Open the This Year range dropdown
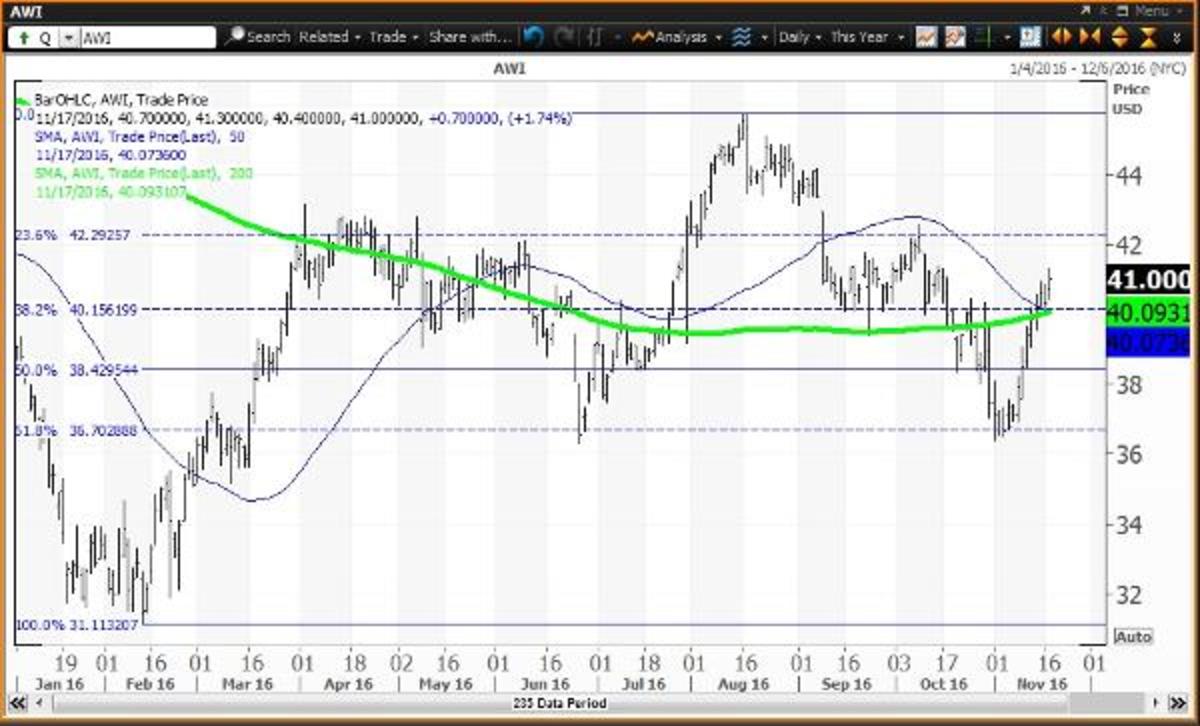Image resolution: width=1200 pixels, height=726 pixels. pos(868,37)
